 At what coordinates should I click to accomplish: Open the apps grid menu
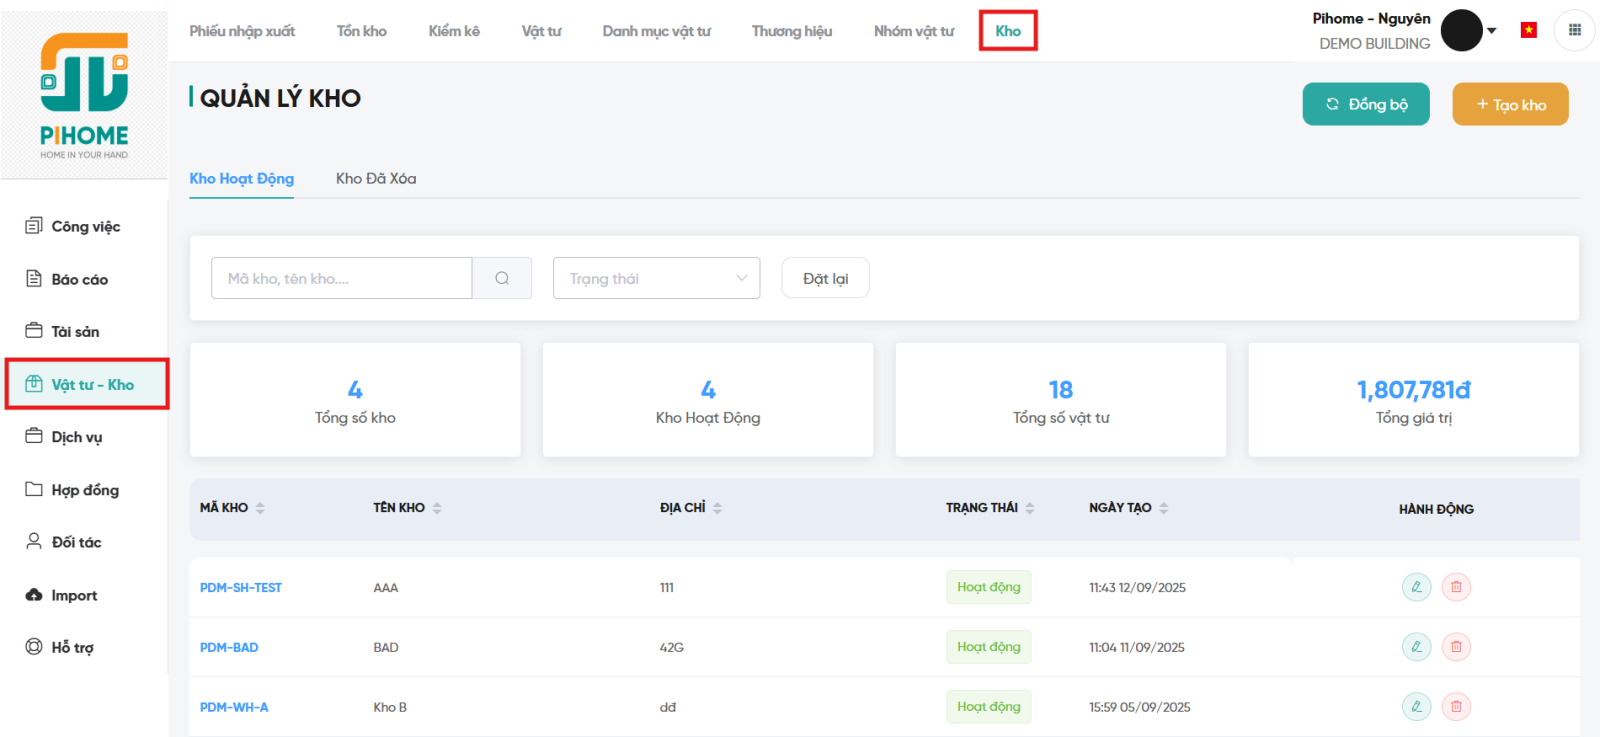[1574, 30]
